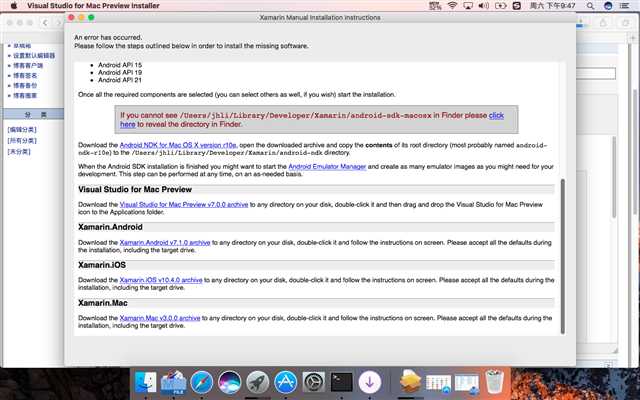Open System Preferences gear in Dock
640x400 pixels.
[313, 382]
